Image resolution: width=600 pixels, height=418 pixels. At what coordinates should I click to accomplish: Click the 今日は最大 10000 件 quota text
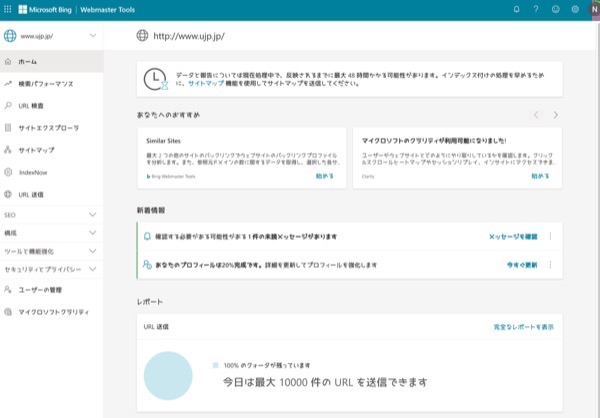[325, 382]
